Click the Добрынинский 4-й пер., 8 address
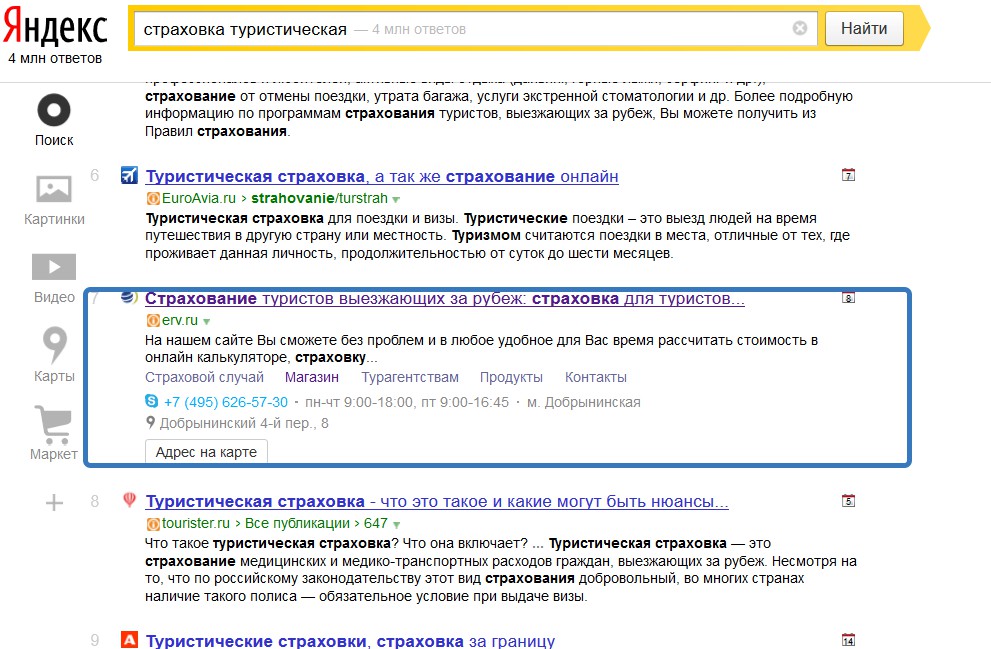This screenshot has height=649, width=991. tap(244, 423)
